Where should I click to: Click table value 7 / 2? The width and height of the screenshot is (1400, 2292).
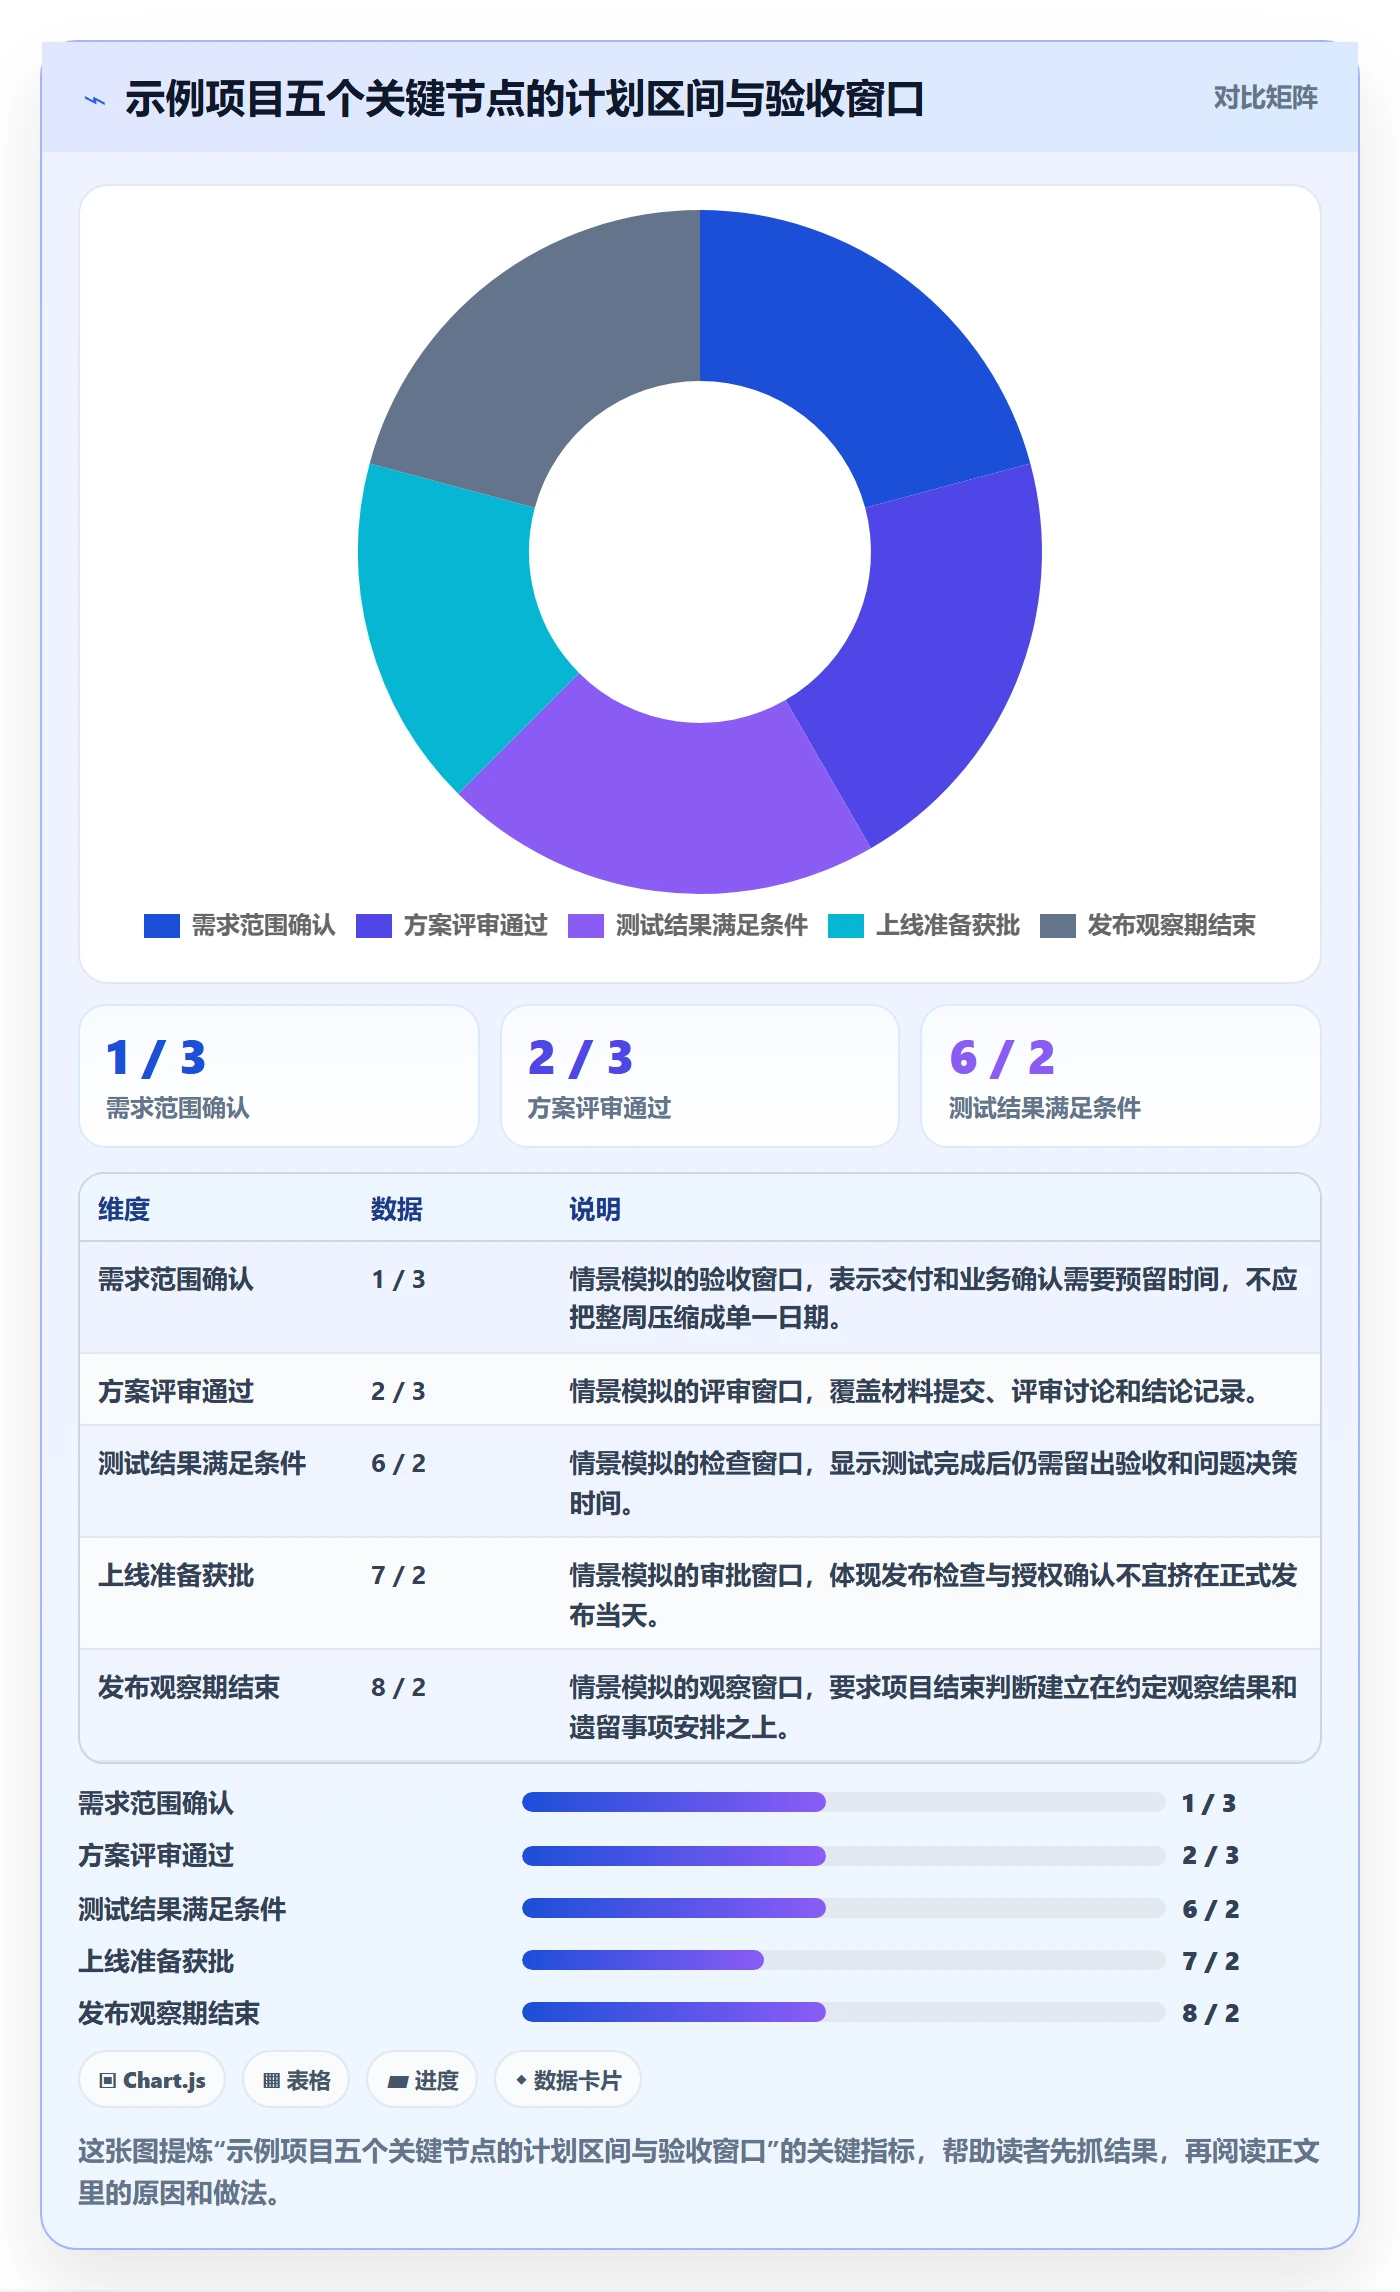pos(399,1575)
